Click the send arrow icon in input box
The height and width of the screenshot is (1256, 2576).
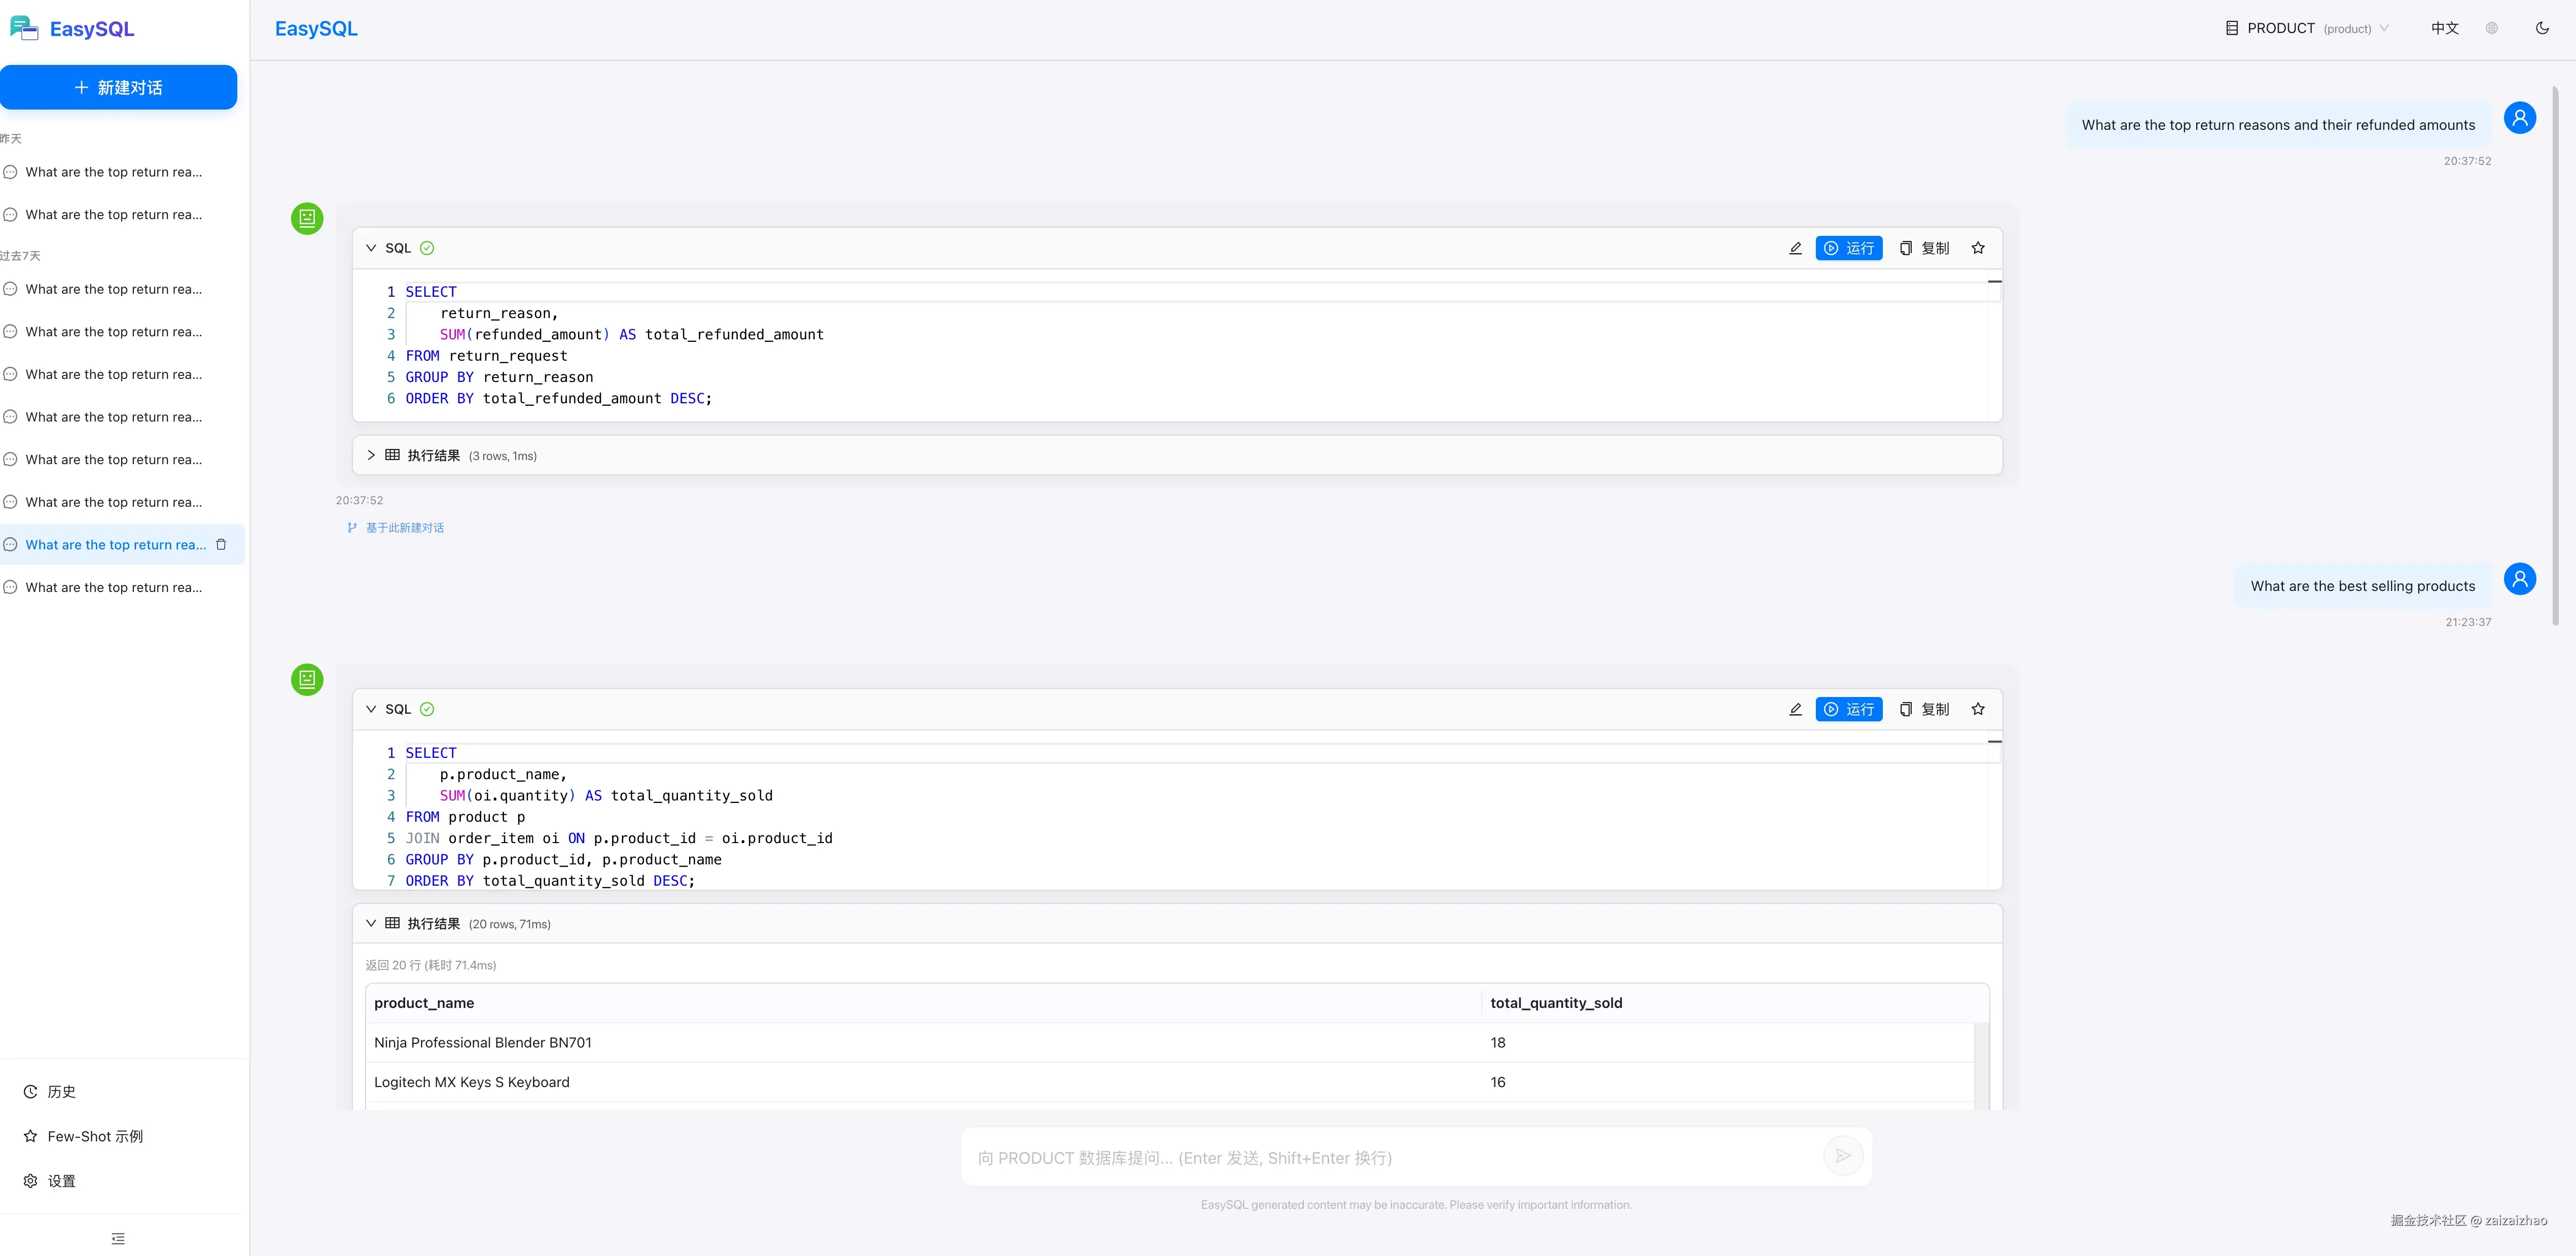(1842, 1156)
